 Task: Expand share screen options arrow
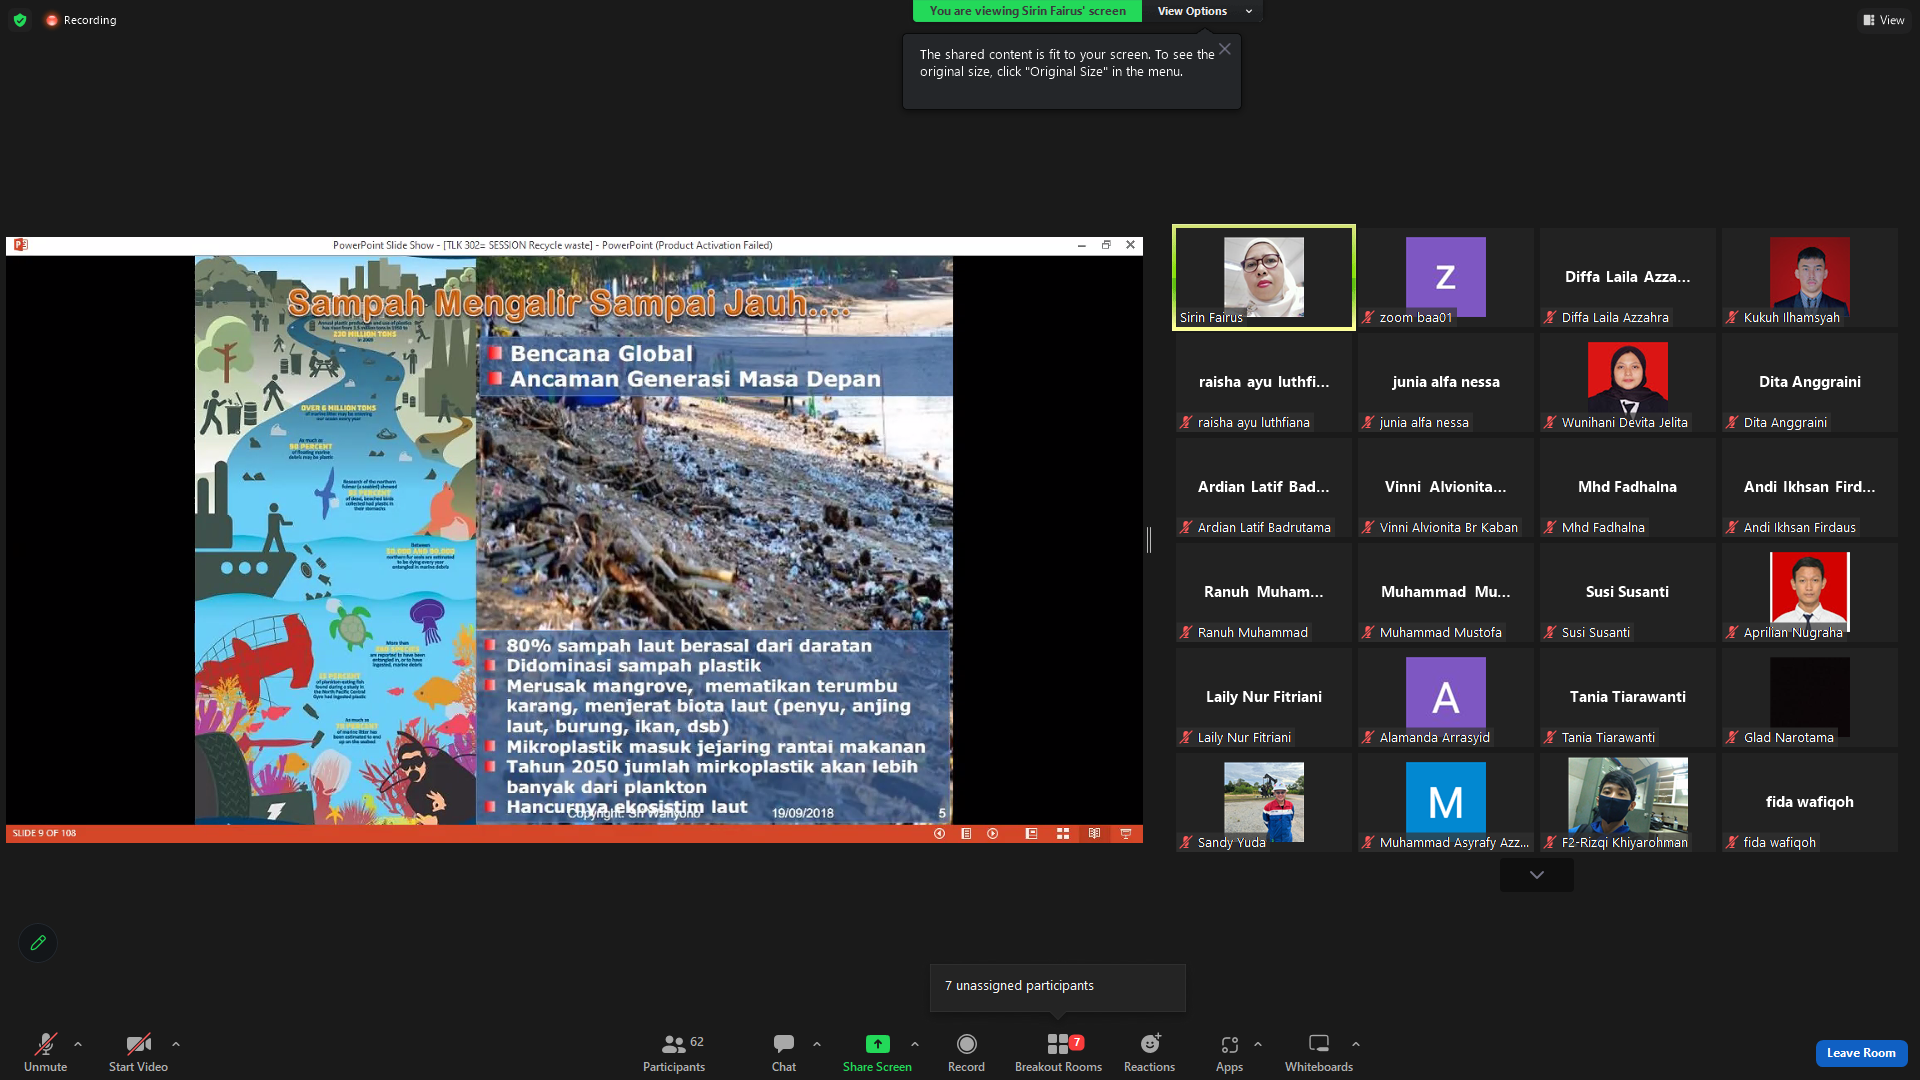pyautogui.click(x=915, y=1044)
